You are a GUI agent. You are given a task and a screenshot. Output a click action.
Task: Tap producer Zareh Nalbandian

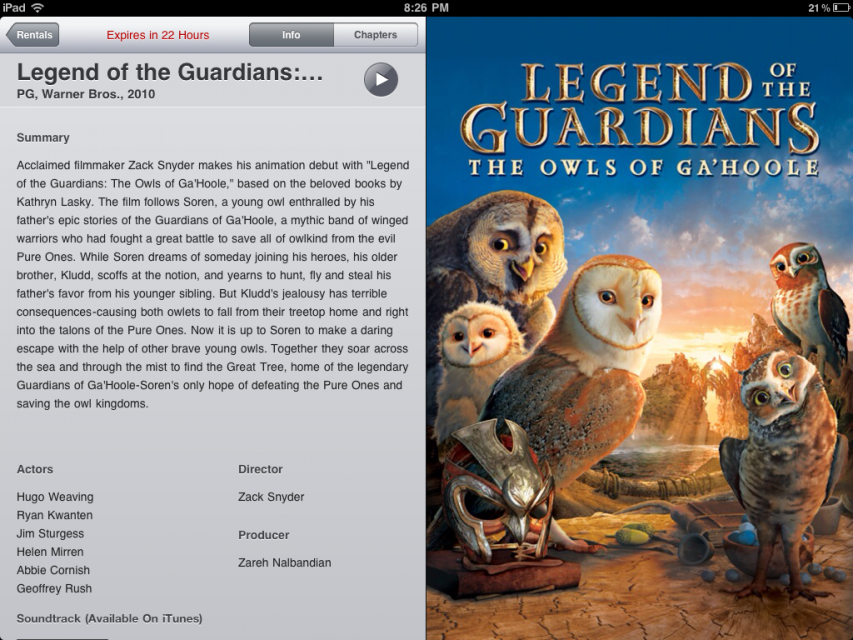click(285, 563)
